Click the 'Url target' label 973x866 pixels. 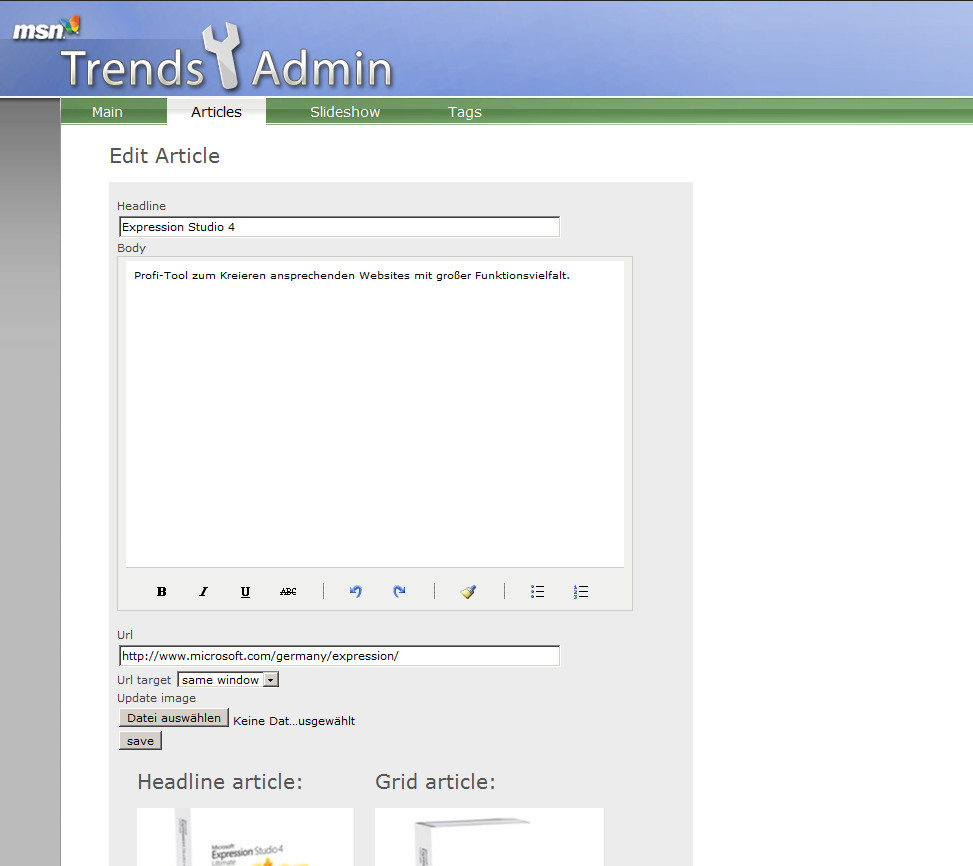tap(144, 680)
